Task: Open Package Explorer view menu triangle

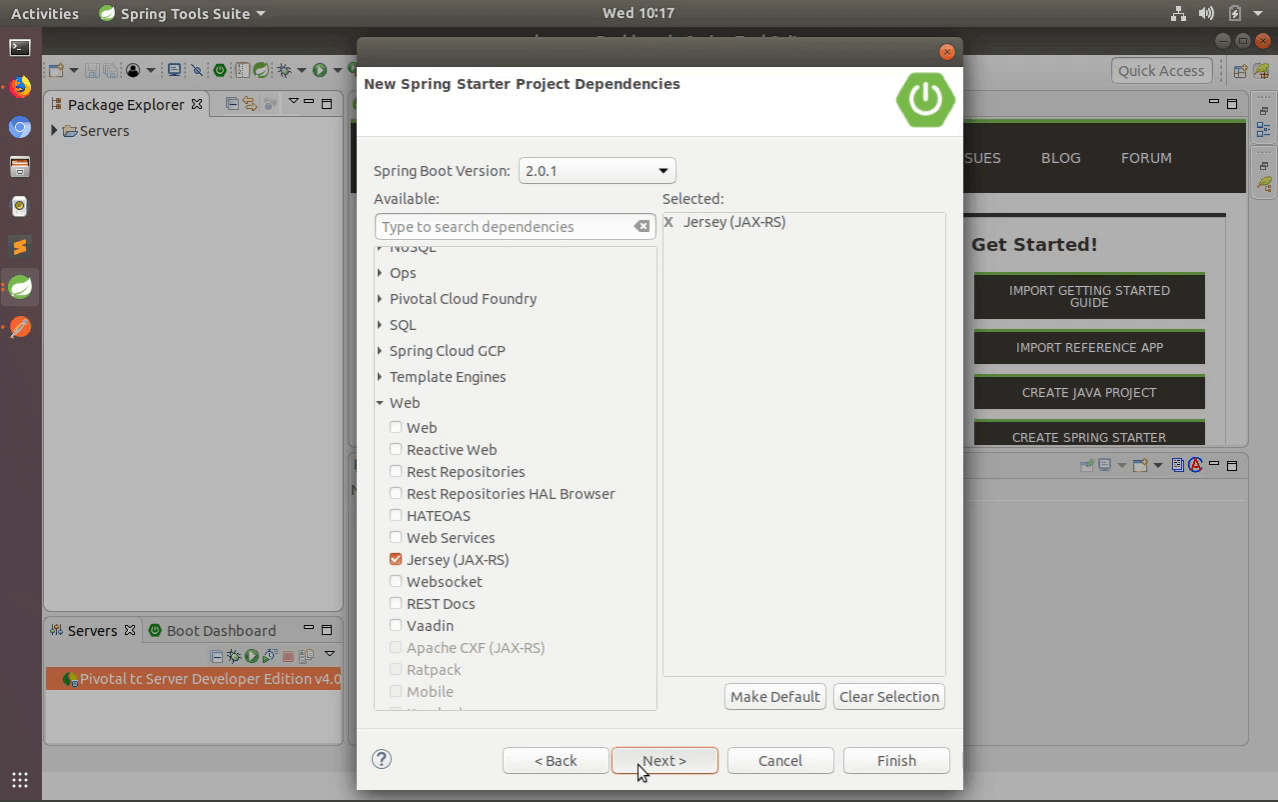Action: coord(293,101)
